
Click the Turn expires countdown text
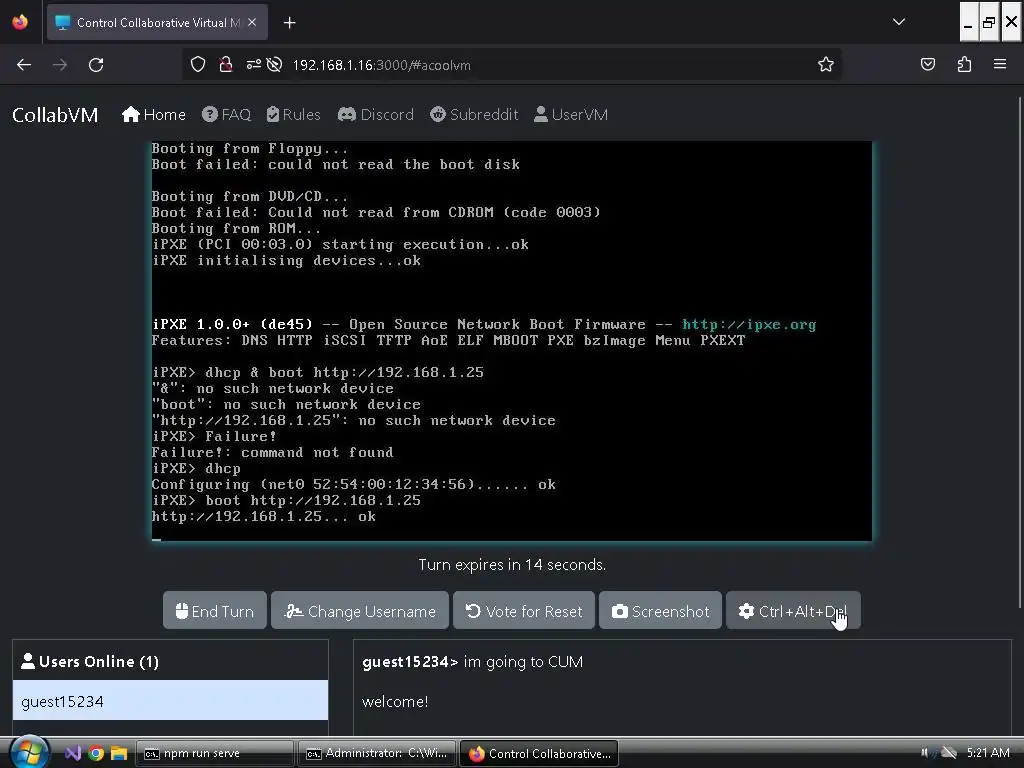[512, 565]
